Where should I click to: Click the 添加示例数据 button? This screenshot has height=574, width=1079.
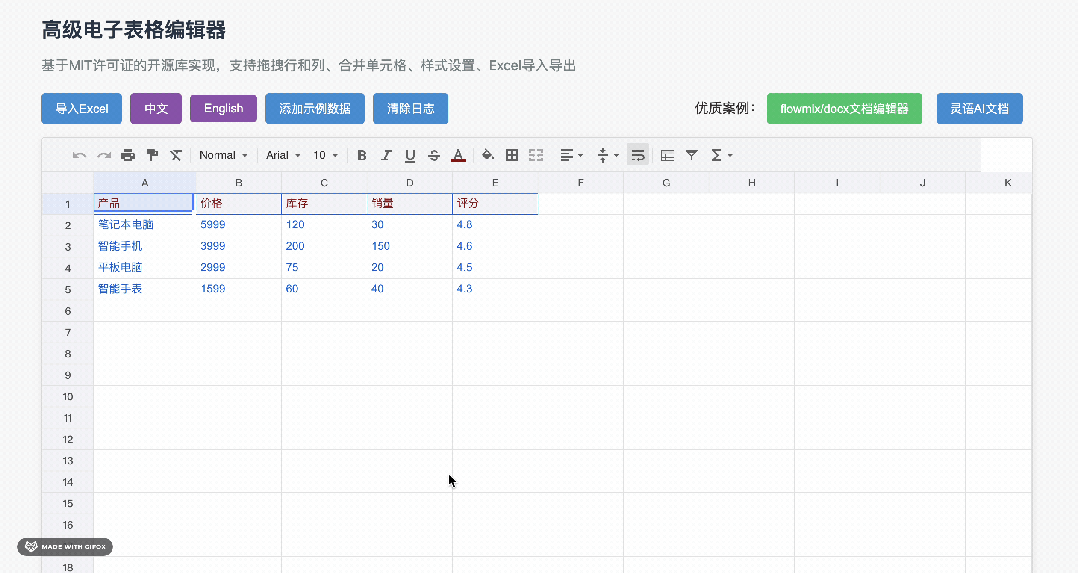(x=314, y=109)
